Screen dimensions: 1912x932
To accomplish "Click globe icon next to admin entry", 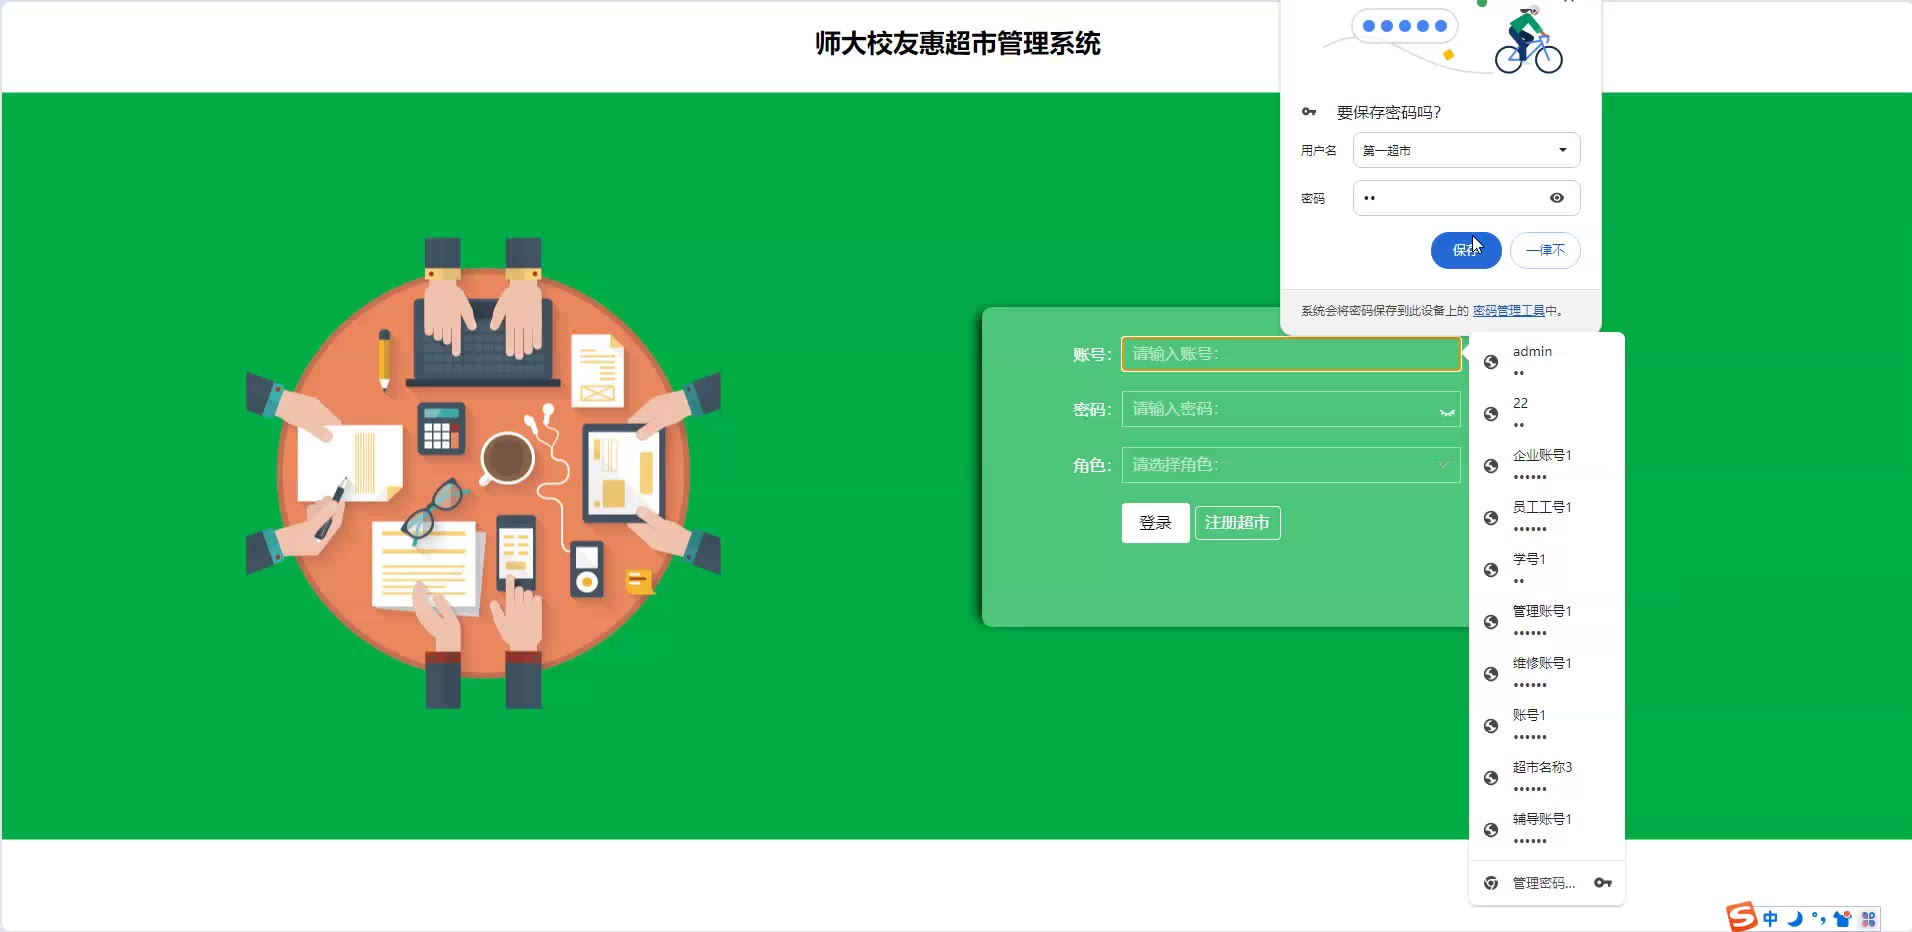I will 1491,362.
